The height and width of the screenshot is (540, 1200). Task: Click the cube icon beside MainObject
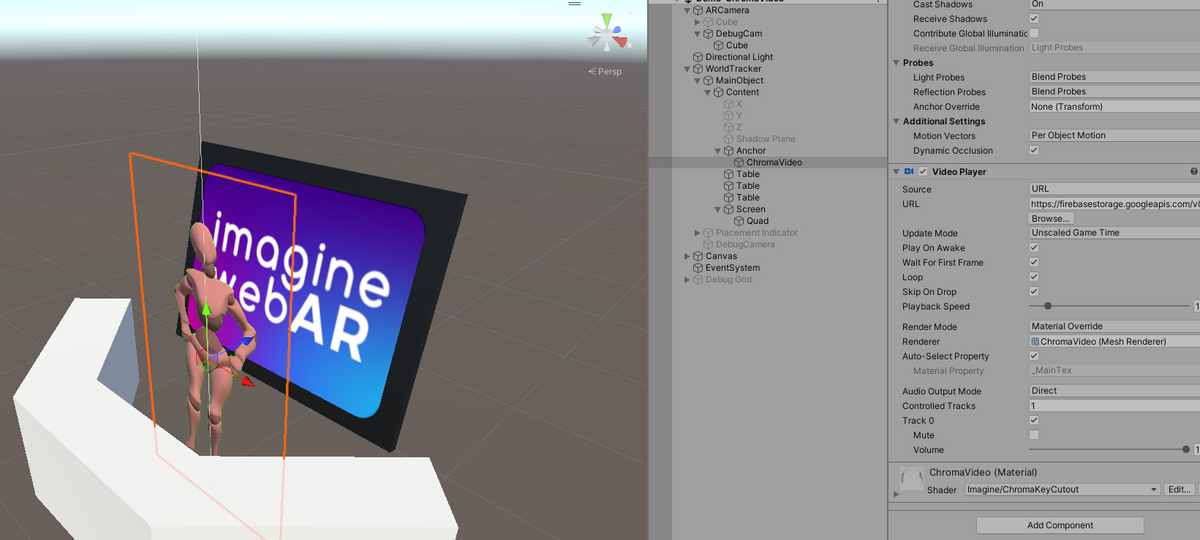(x=709, y=80)
